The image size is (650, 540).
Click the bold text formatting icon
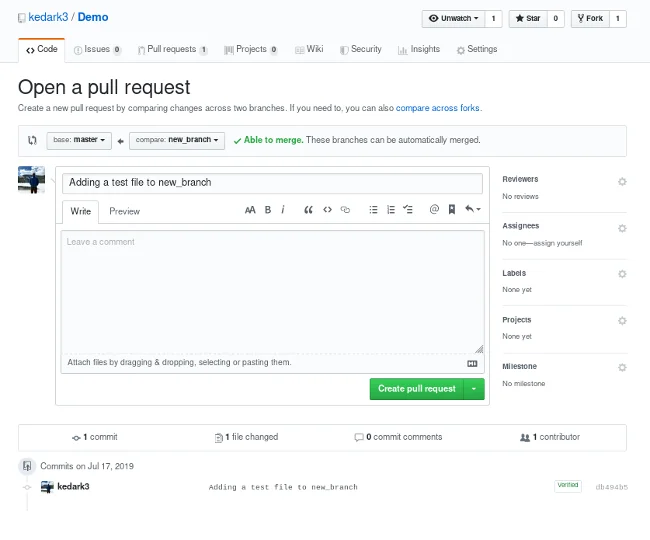268,210
